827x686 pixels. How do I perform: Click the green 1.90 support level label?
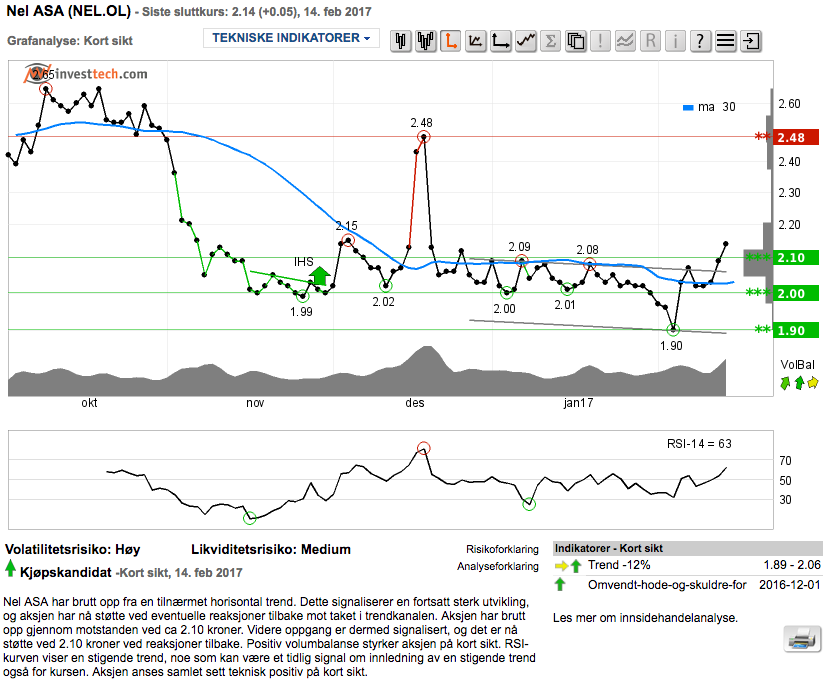click(x=795, y=330)
